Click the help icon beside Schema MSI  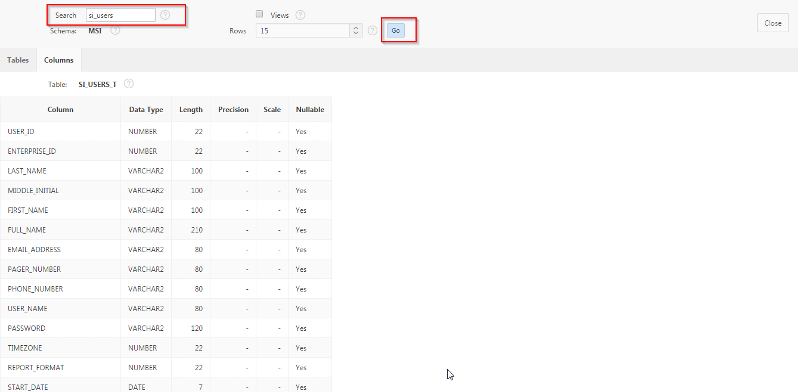point(115,31)
